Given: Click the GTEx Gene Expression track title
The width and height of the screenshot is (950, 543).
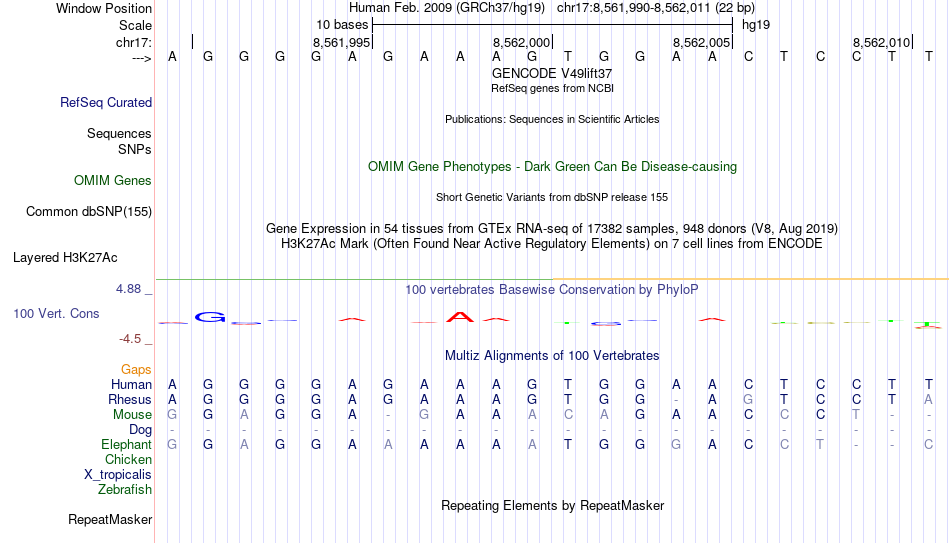Looking at the screenshot, I should coord(552,228).
